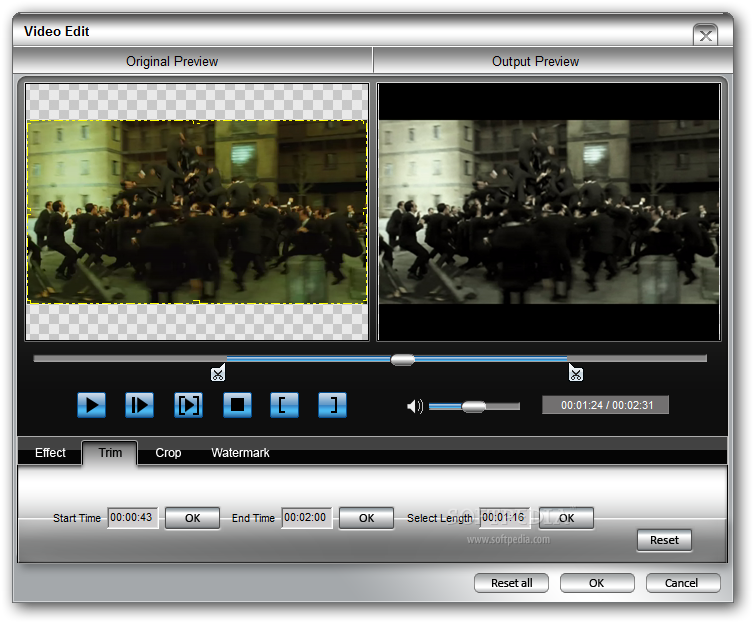Click the Original Preview video frame
754x623 pixels.
[x=197, y=212]
